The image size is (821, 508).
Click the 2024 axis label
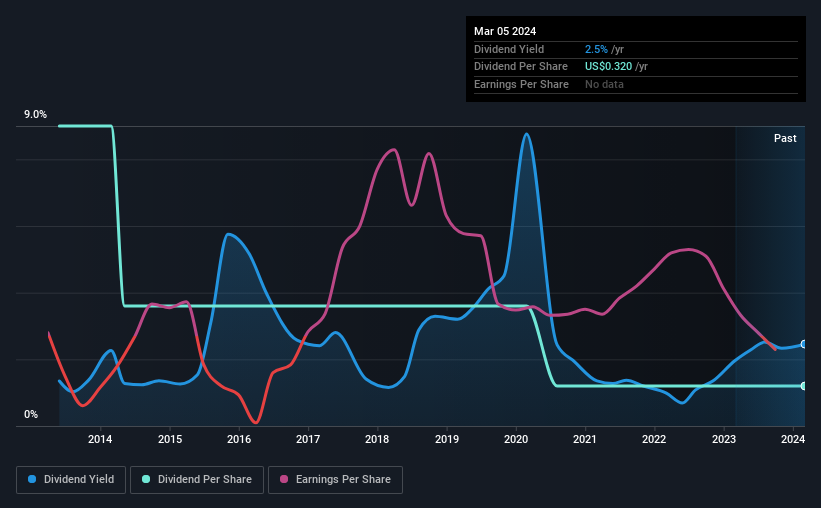[x=793, y=439]
